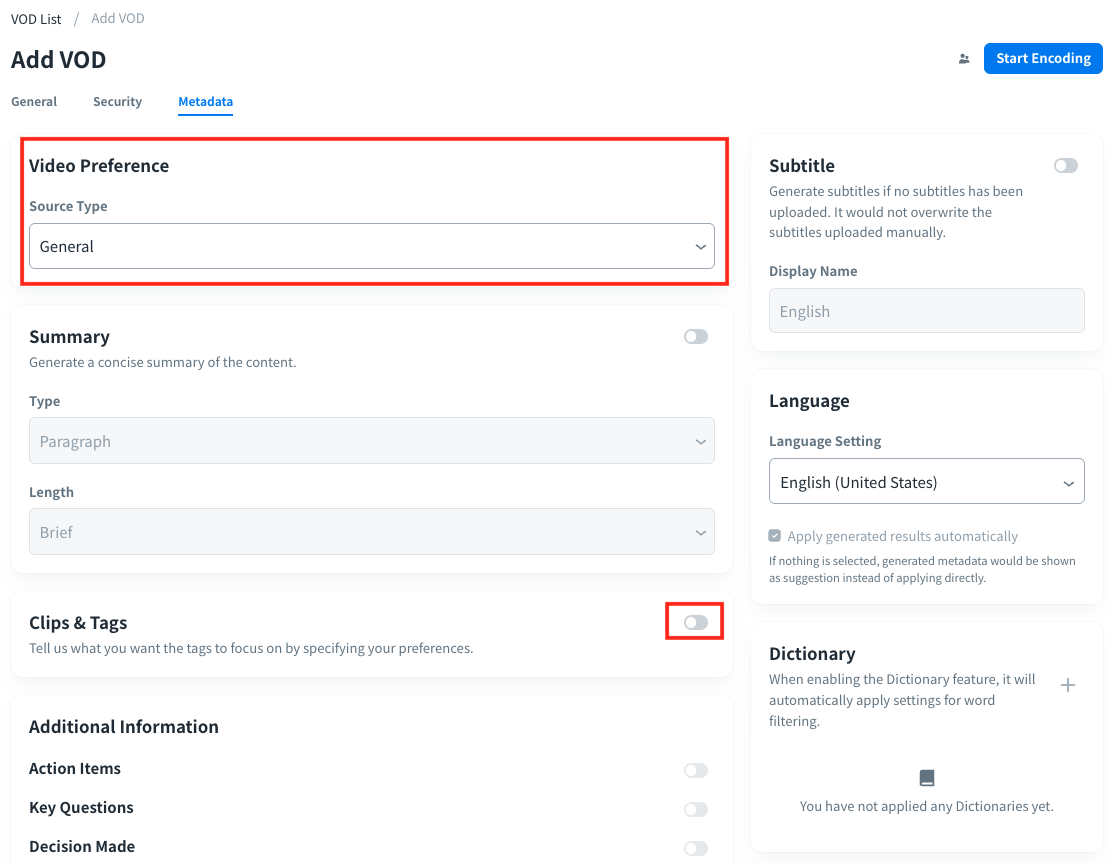Select the Metadata tab
Screen dimensions: 1113x864
(205, 101)
